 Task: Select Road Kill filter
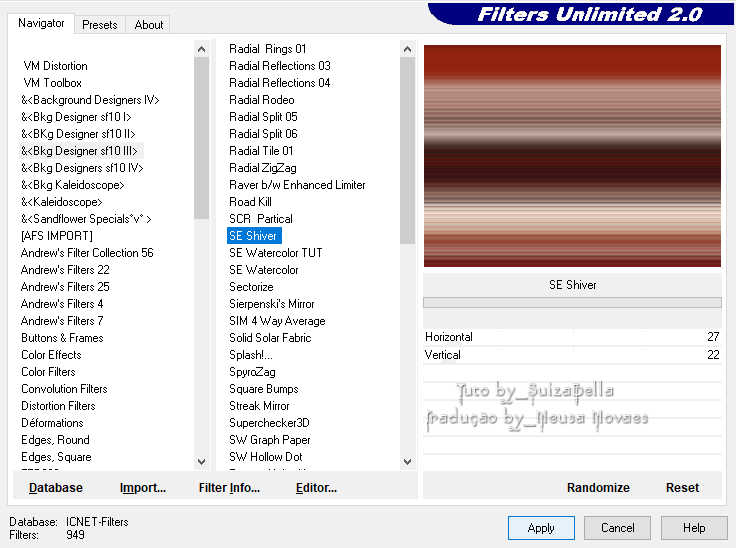click(x=250, y=201)
